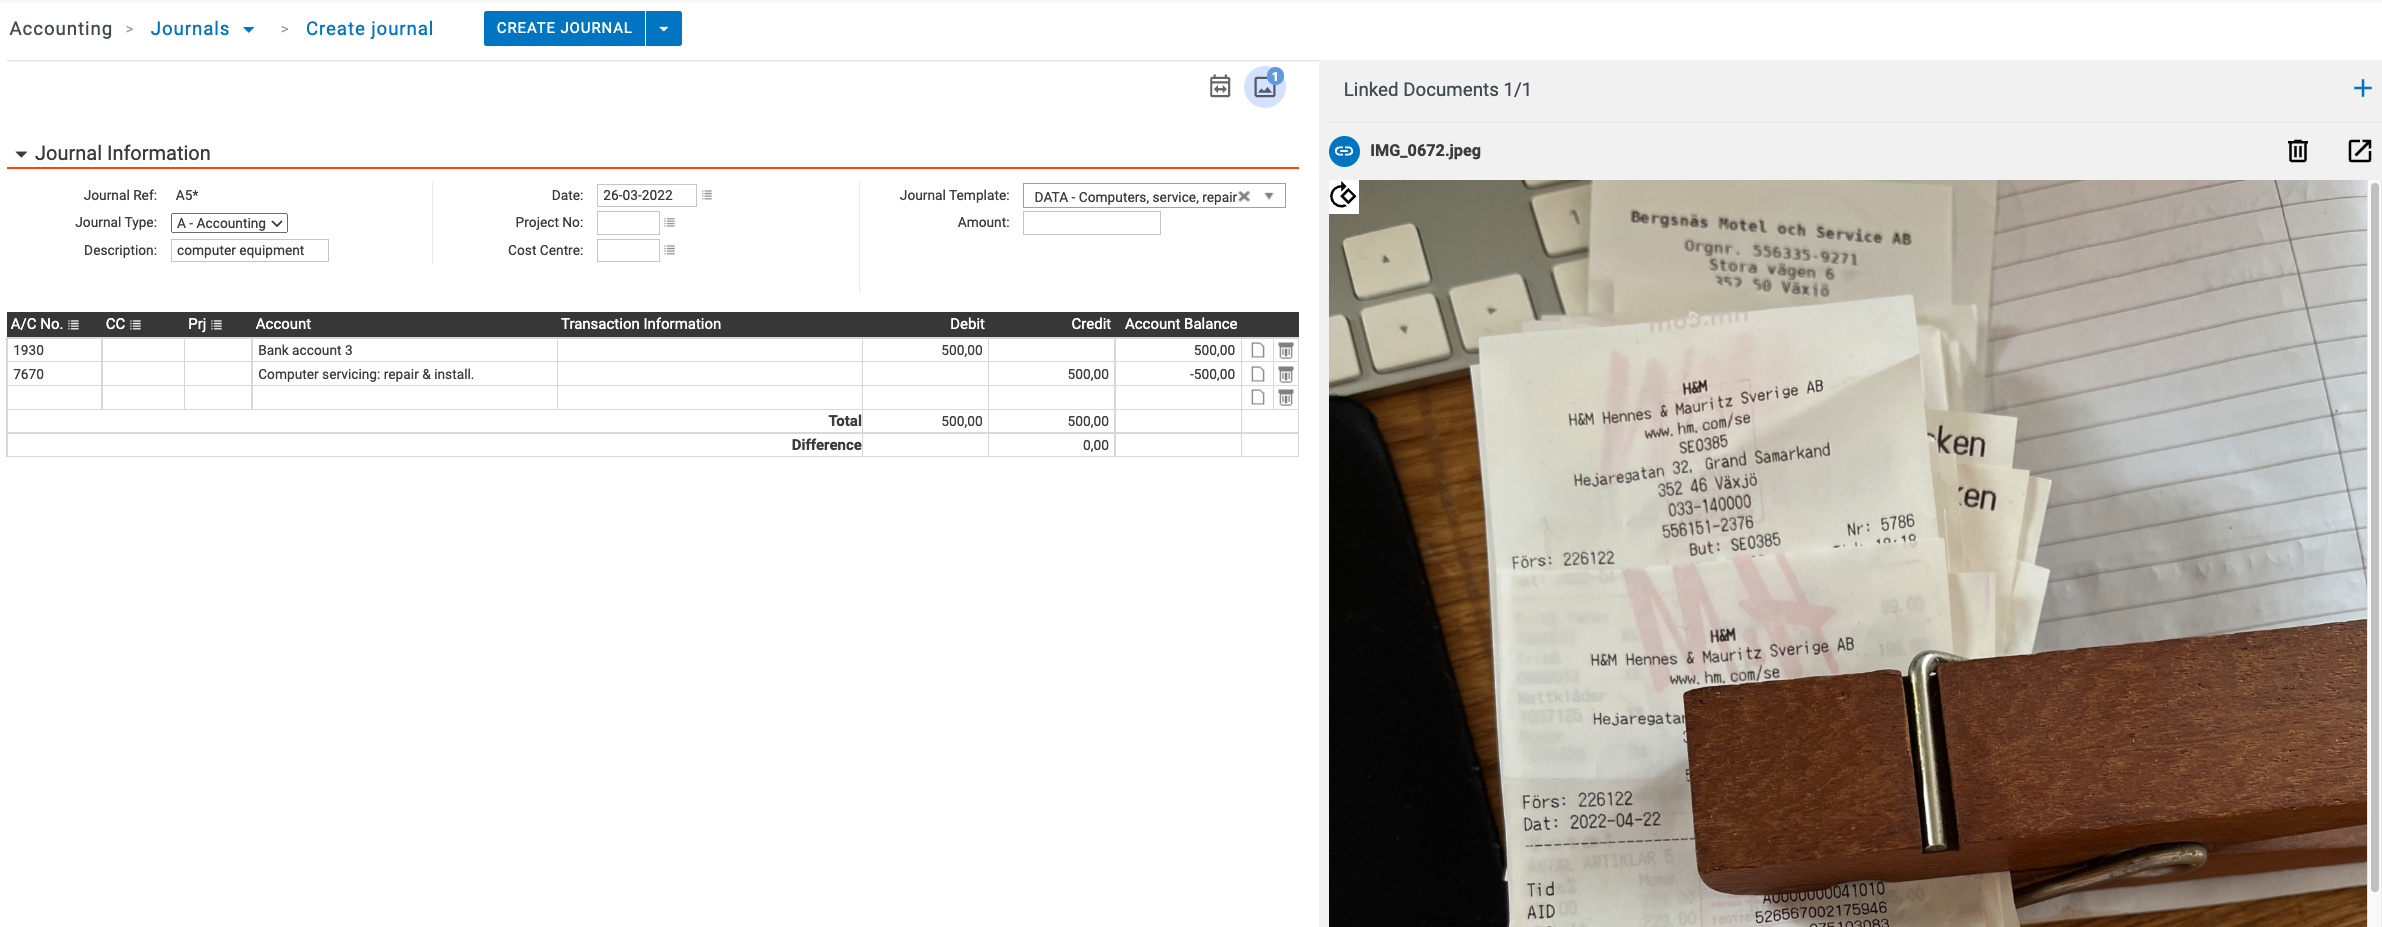Clear the selected Journal Template
2382x927 pixels.
[x=1244, y=196]
